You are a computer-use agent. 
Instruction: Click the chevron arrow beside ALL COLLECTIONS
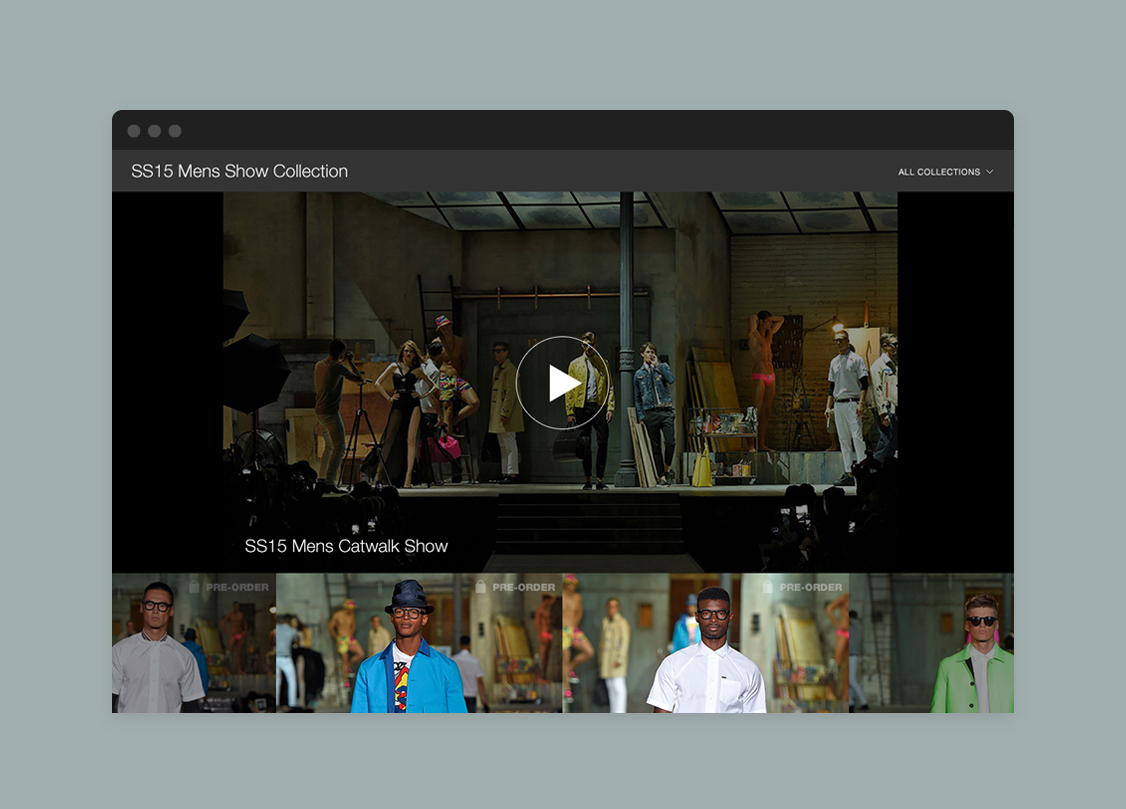click(x=990, y=172)
